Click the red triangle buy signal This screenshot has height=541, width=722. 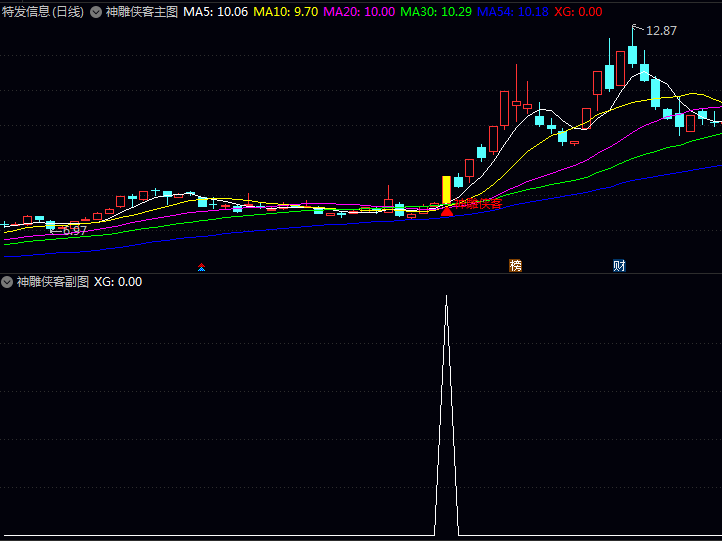[447, 210]
